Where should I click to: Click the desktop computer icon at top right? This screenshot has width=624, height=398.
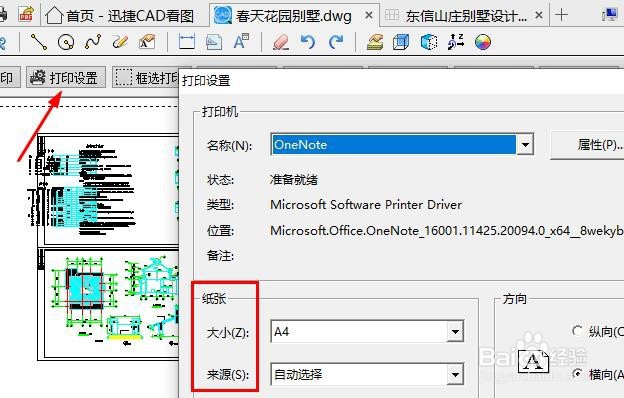[609, 15]
